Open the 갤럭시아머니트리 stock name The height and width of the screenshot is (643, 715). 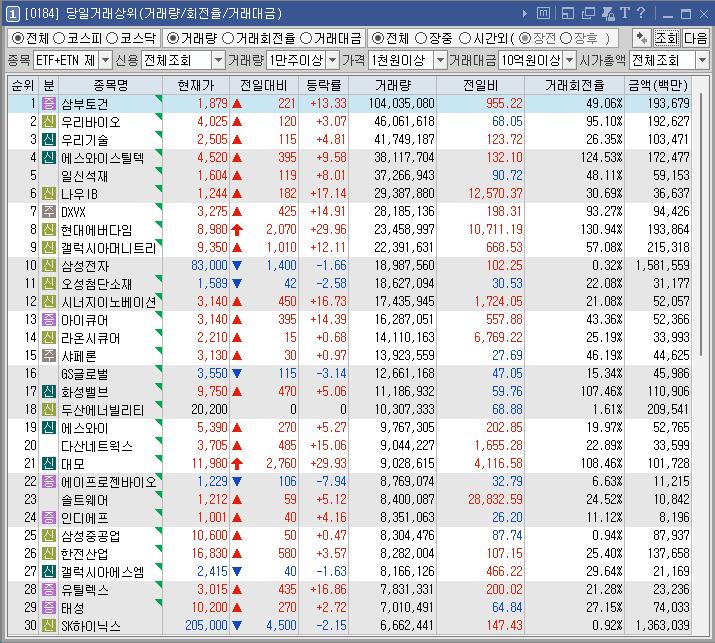tap(109, 248)
